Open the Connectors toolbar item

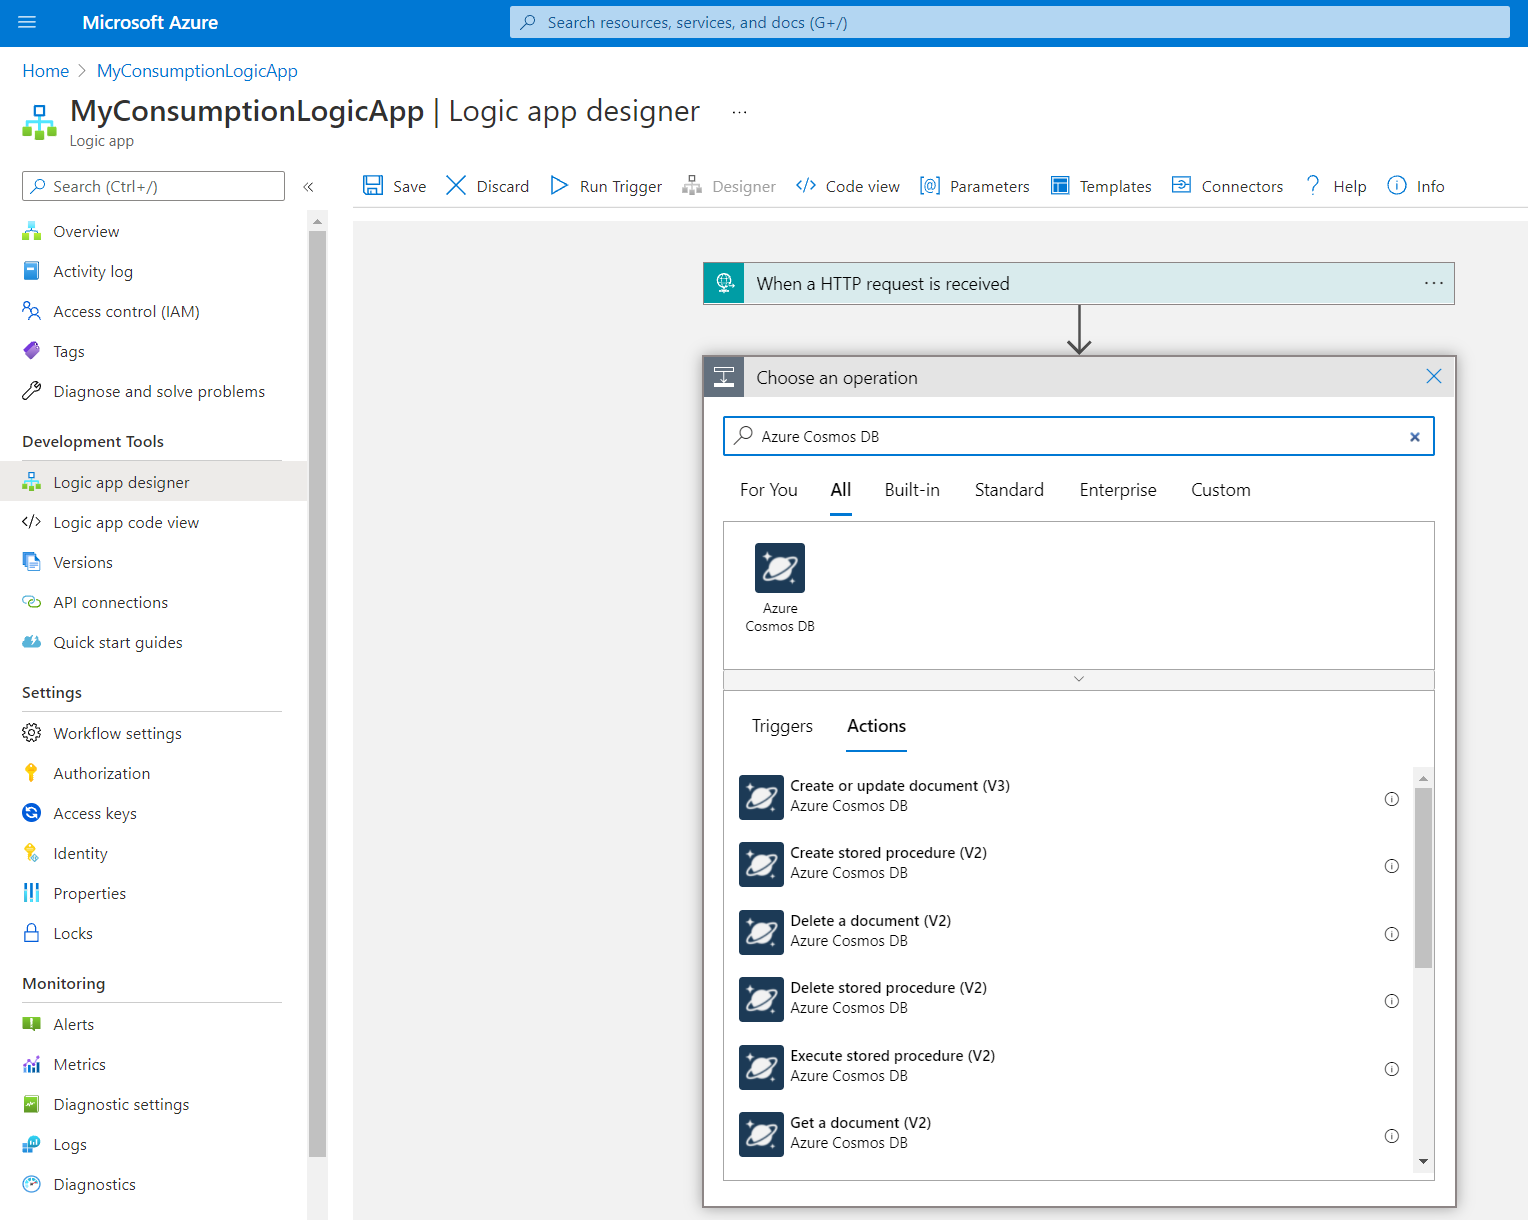[1227, 186]
